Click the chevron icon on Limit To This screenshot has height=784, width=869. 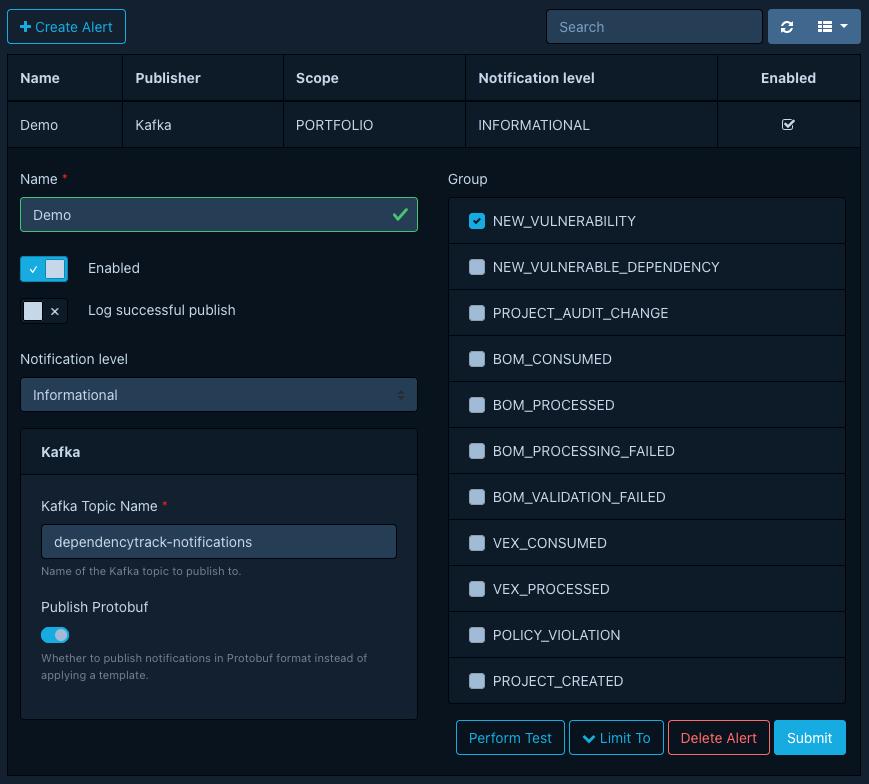point(590,737)
